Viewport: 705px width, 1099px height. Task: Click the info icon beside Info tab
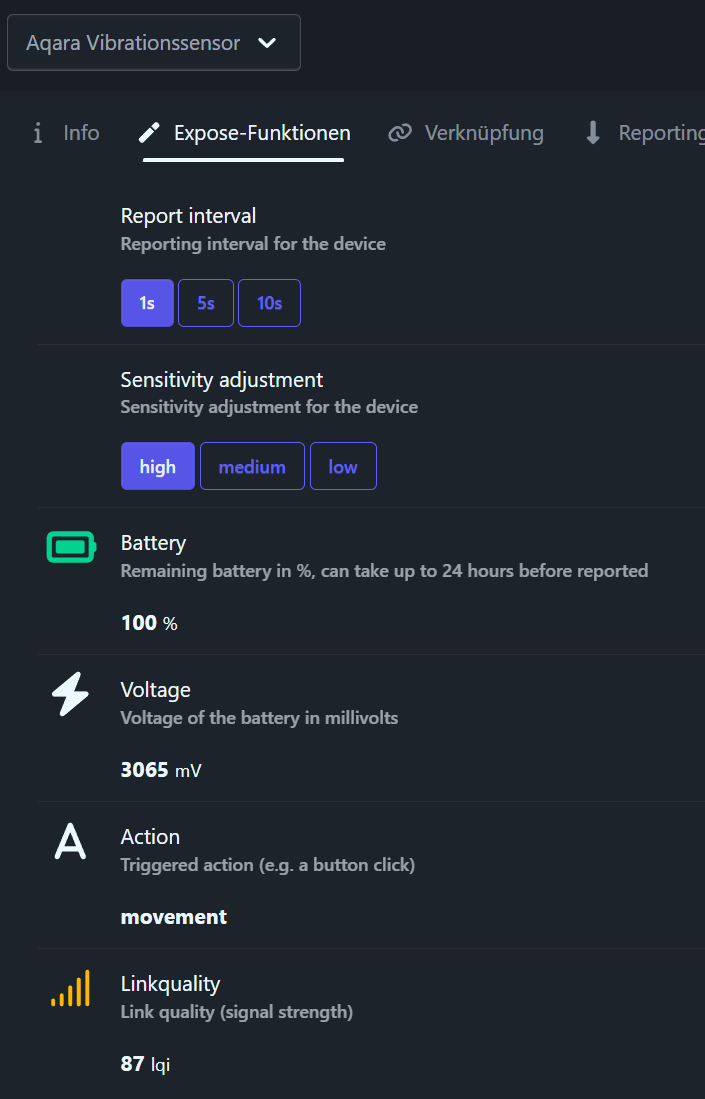[x=38, y=133]
